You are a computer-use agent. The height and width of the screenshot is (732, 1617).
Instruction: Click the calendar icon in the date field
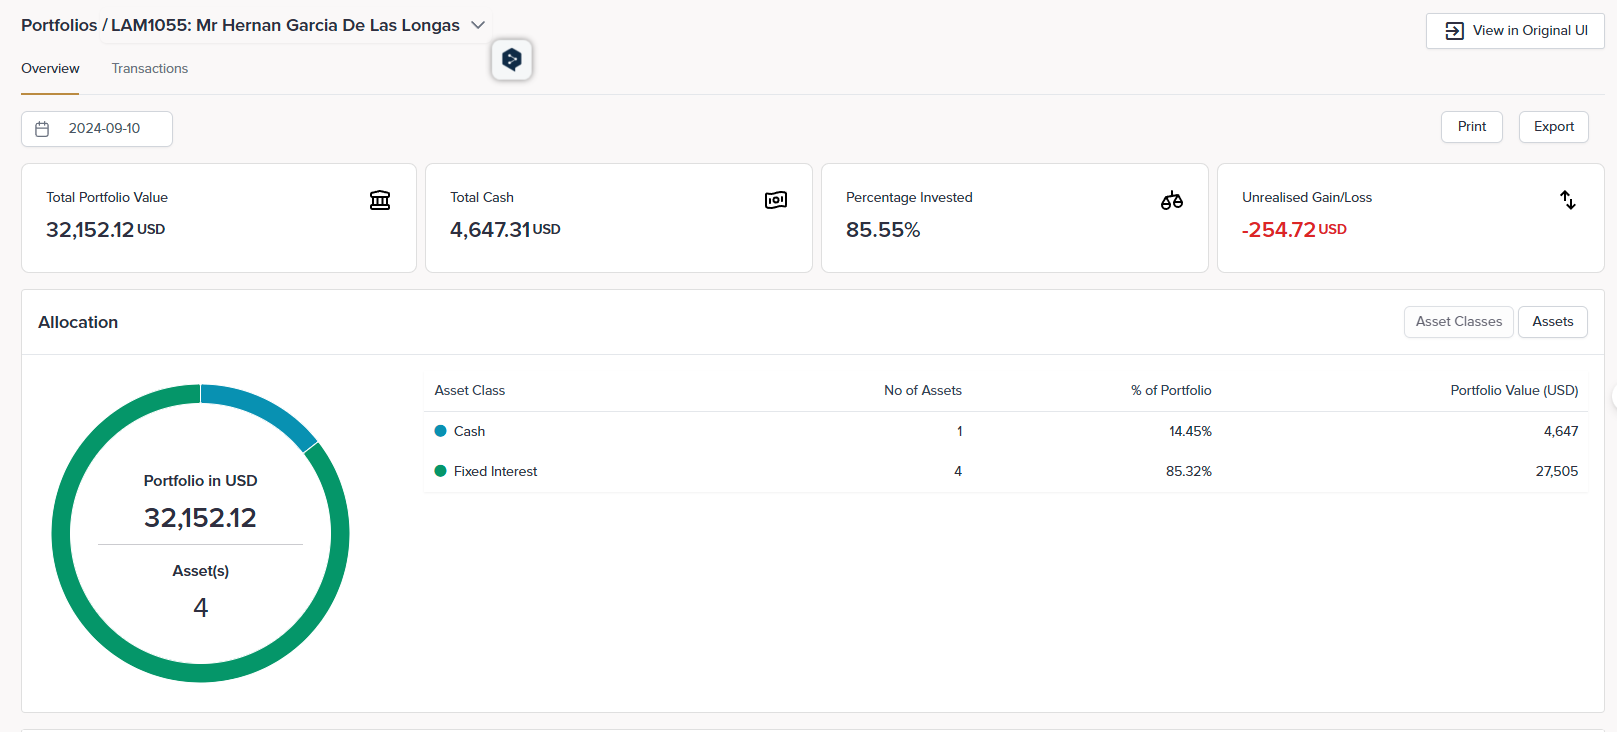point(42,129)
